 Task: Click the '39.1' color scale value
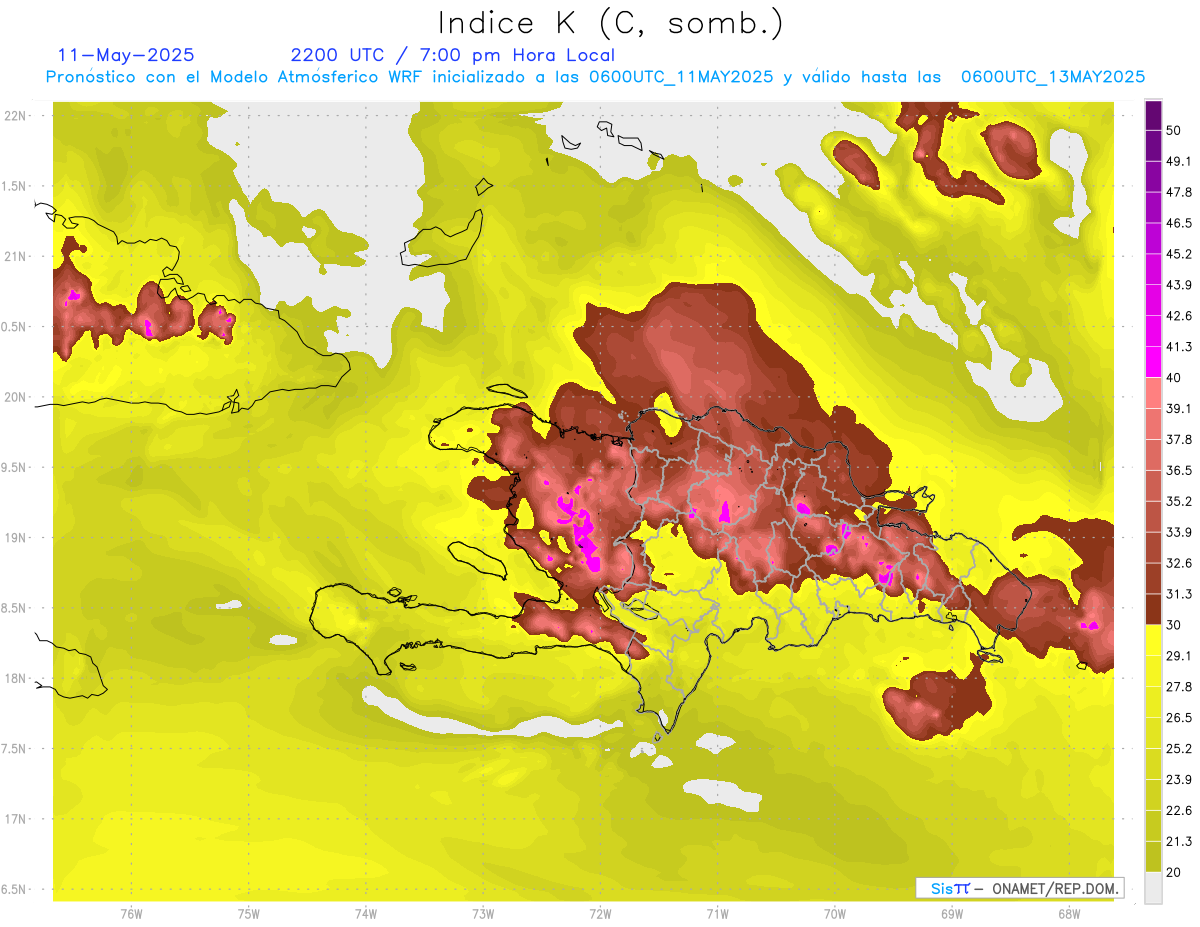click(x=1179, y=408)
